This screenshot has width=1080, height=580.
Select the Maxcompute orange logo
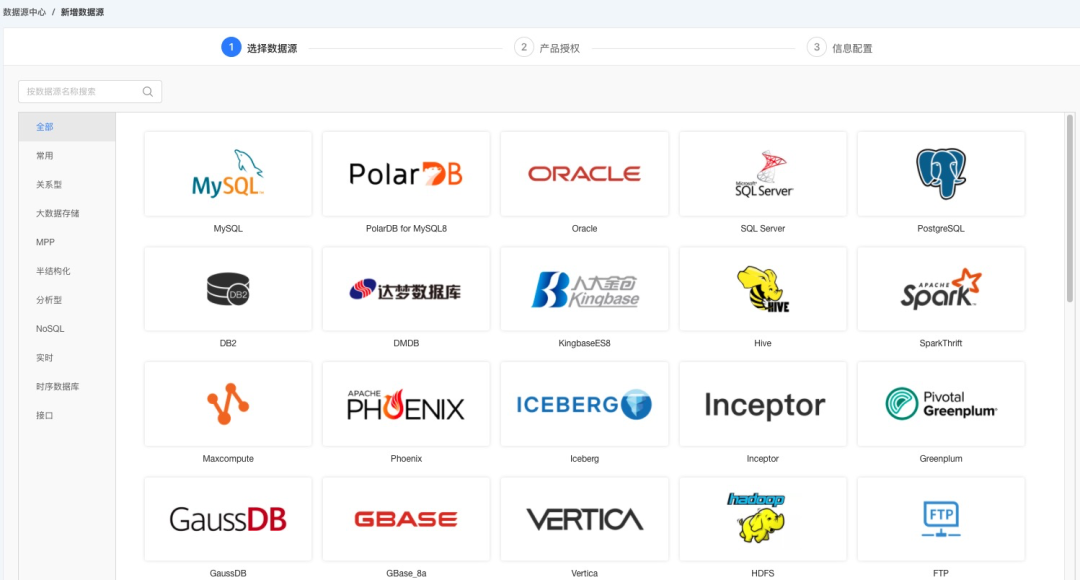[x=228, y=404]
